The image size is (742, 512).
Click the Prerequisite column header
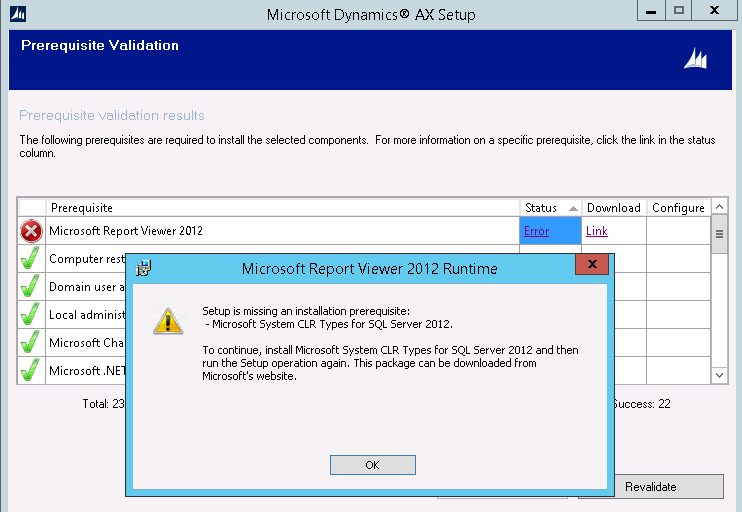click(x=283, y=208)
